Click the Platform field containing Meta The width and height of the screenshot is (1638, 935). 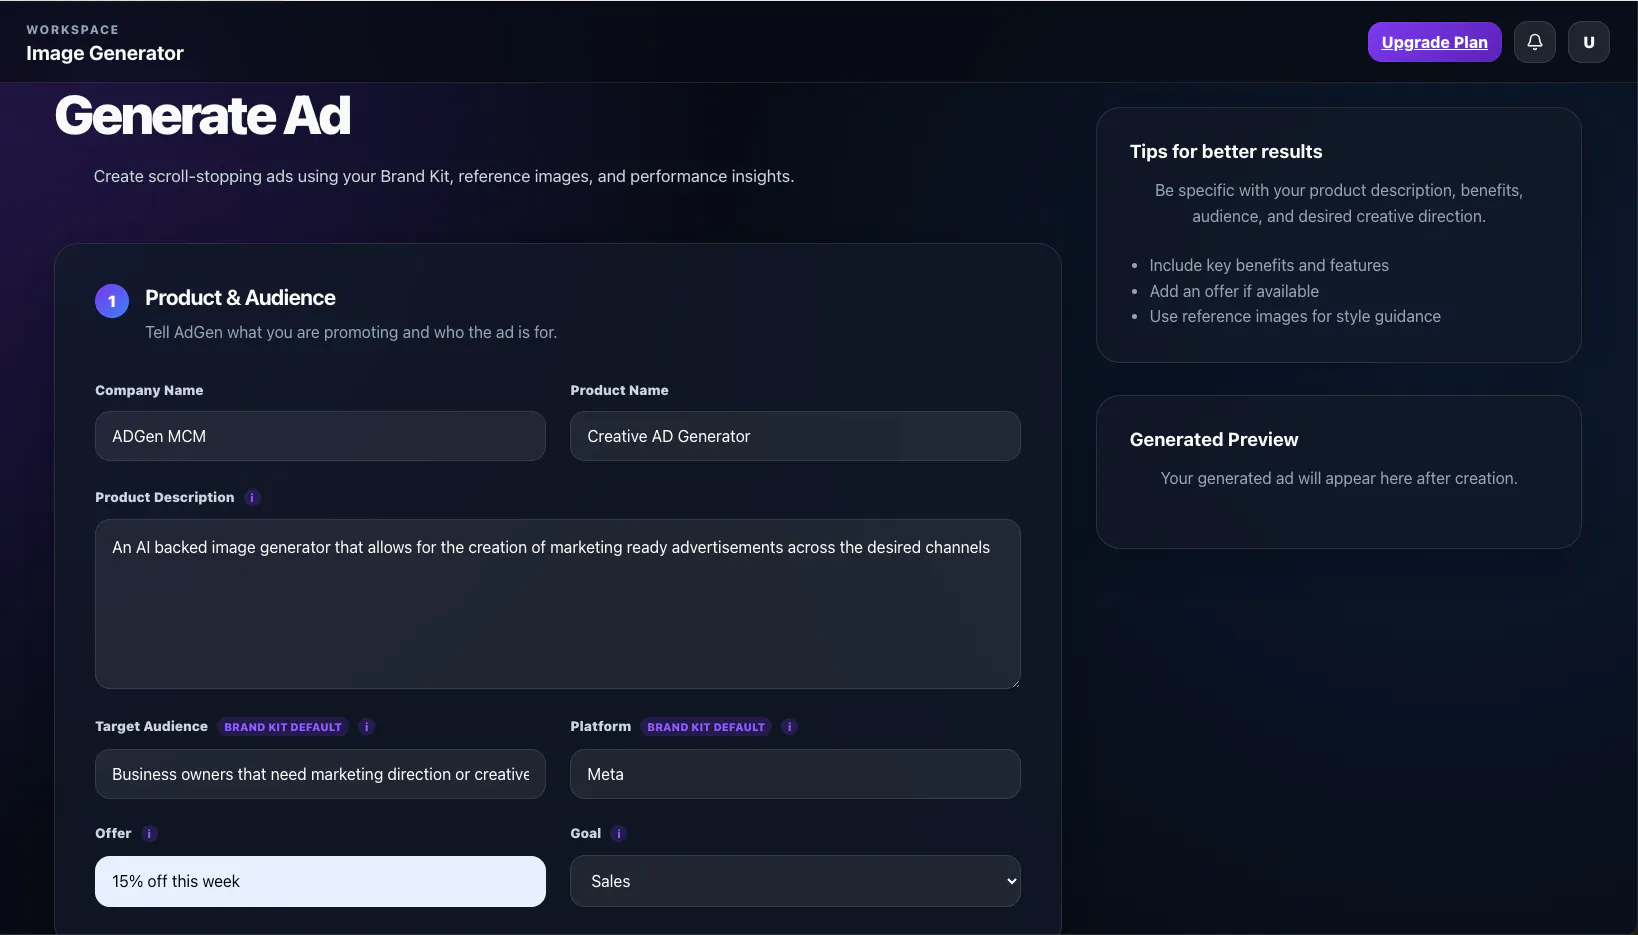click(x=795, y=774)
